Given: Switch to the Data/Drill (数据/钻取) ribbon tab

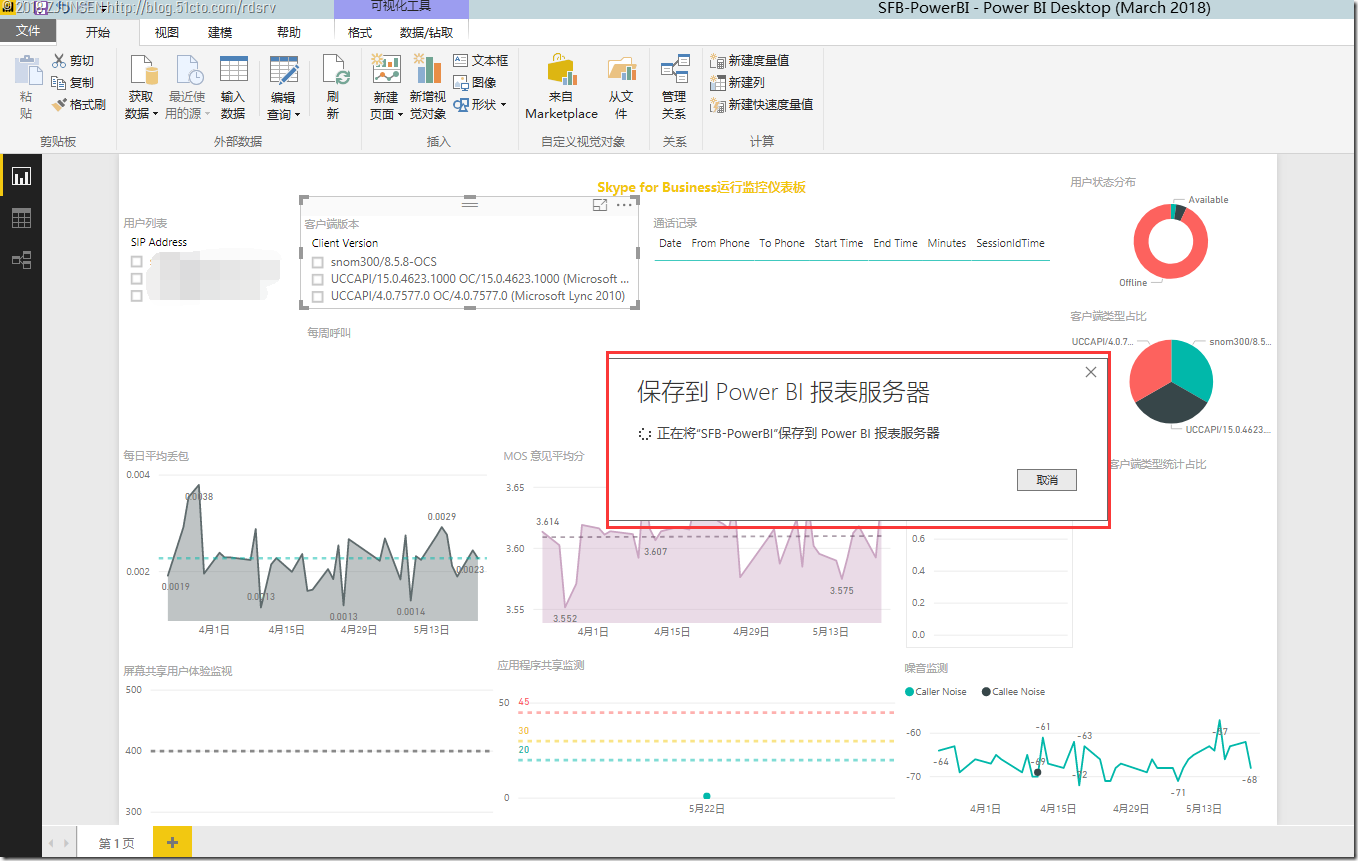Looking at the screenshot, I should 426,32.
